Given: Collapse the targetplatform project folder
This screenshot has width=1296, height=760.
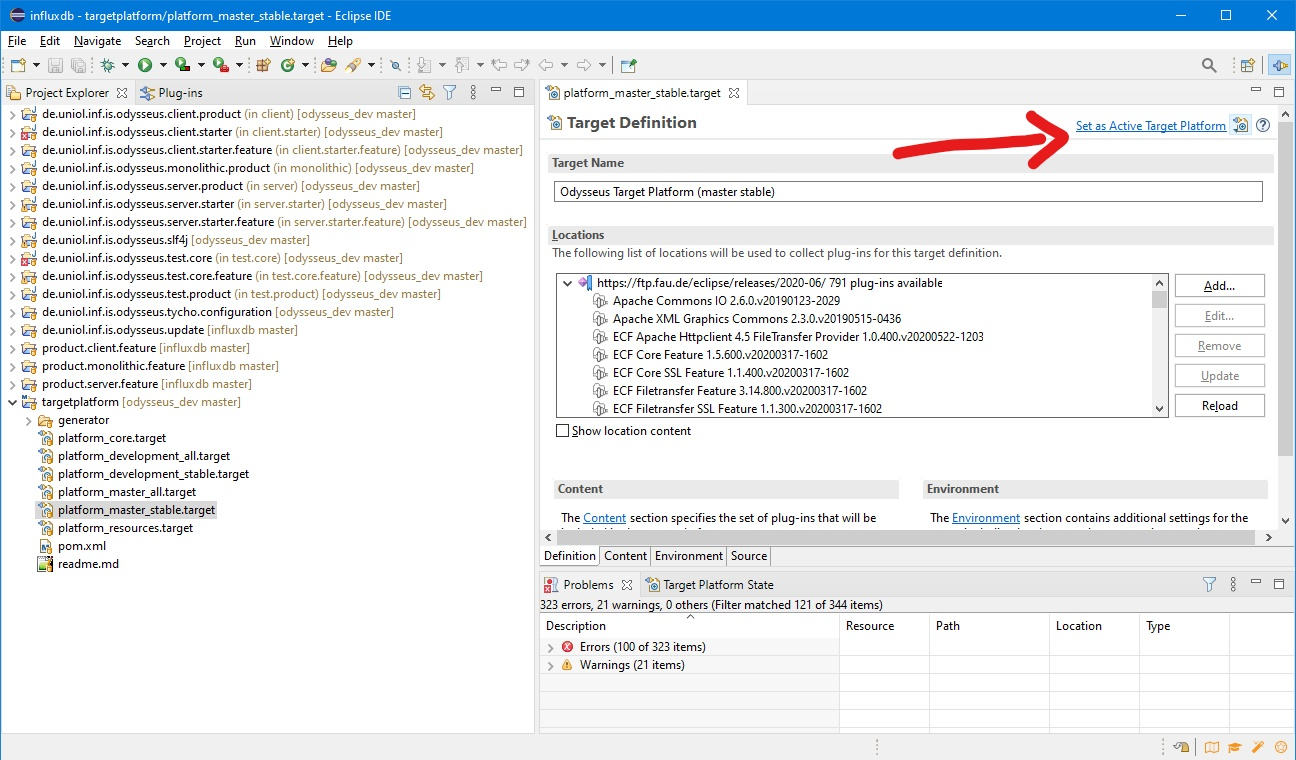Looking at the screenshot, I should 12,402.
